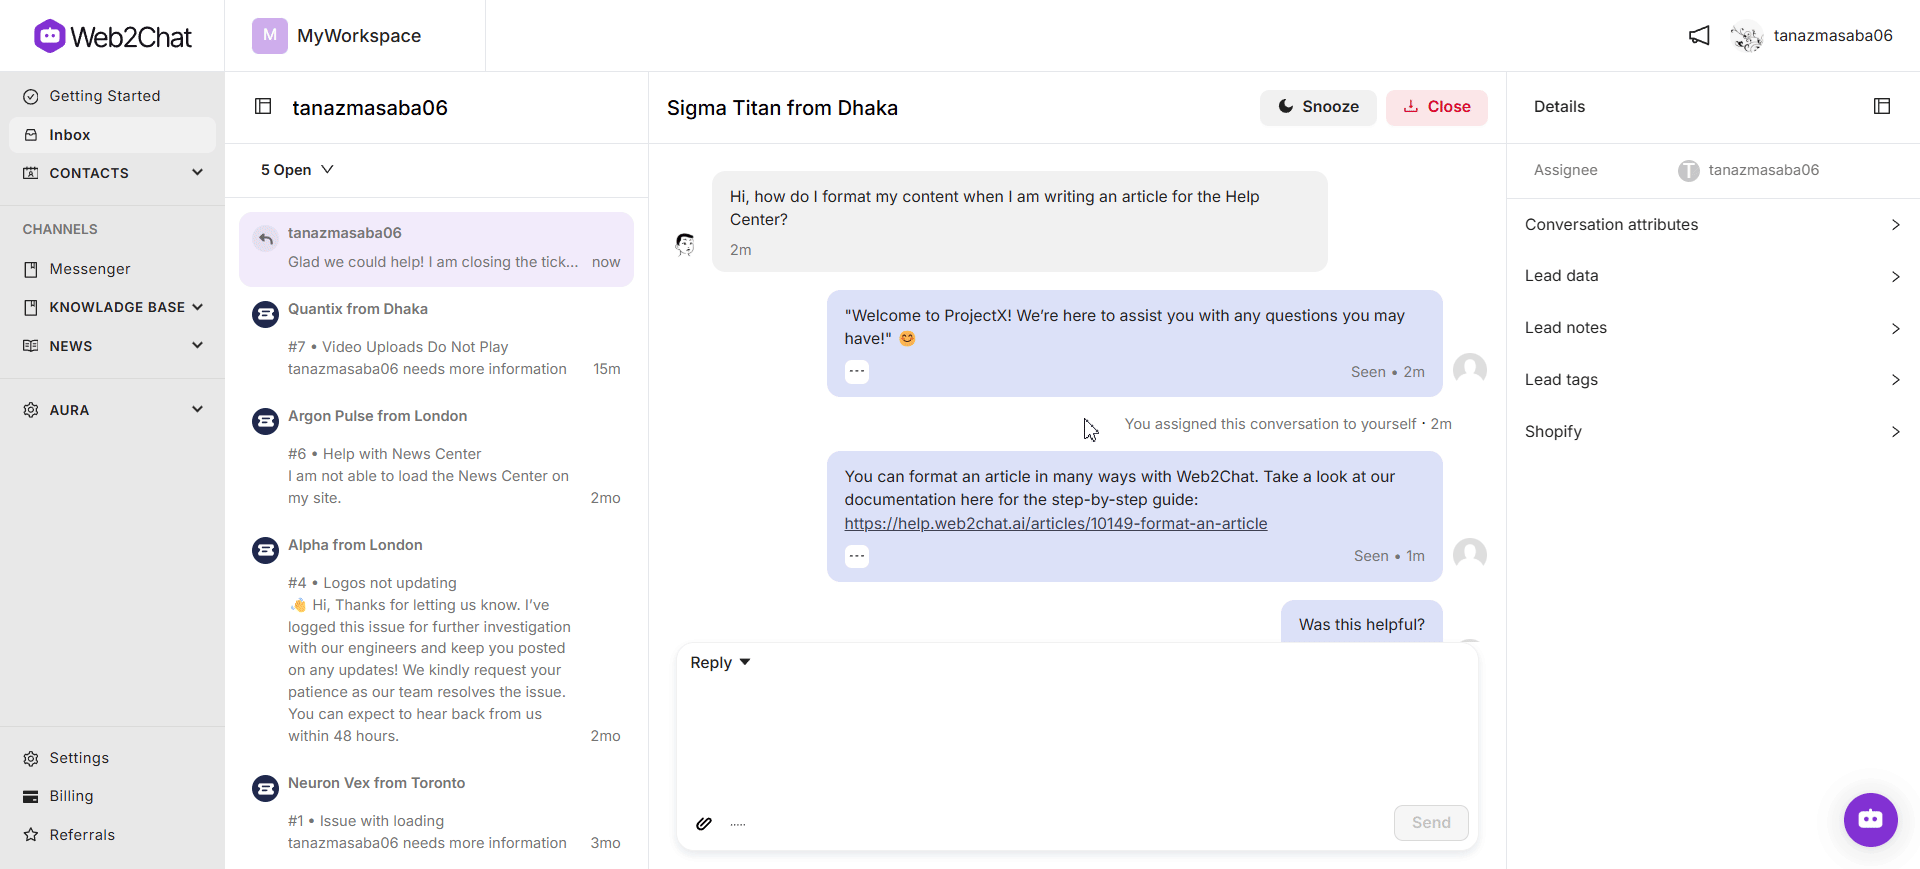Click options on the Welcome to ProjectX message

pos(857,371)
